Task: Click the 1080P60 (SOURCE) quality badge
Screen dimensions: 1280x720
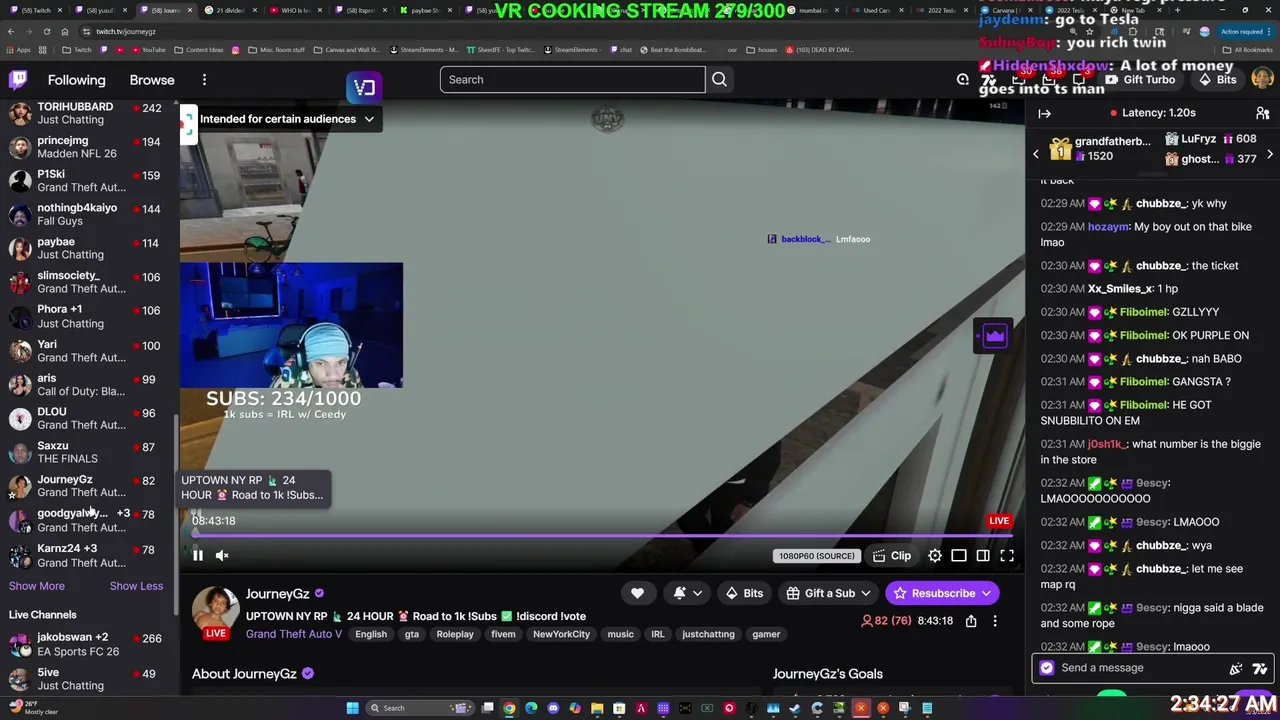Action: click(x=817, y=556)
